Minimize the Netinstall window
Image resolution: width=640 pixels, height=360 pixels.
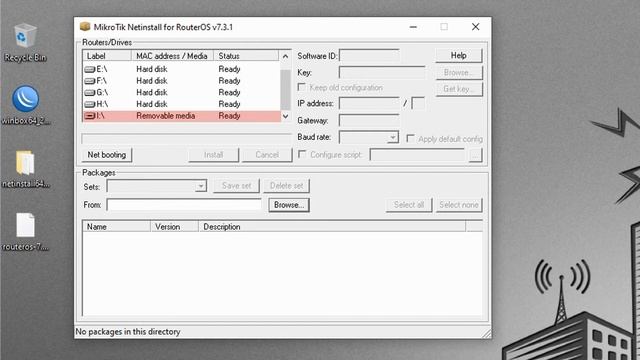(413, 27)
